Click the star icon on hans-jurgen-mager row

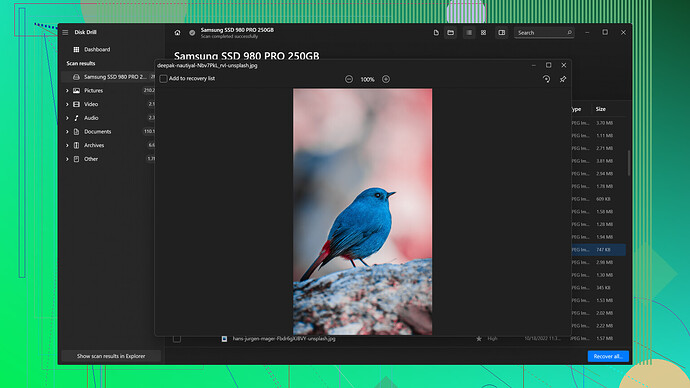[479, 339]
